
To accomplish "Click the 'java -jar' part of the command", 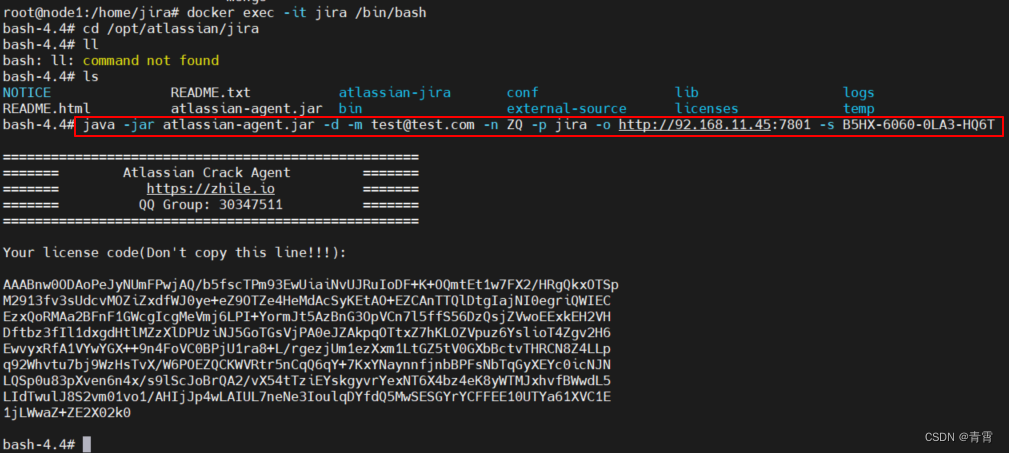I will pyautogui.click(x=118, y=124).
